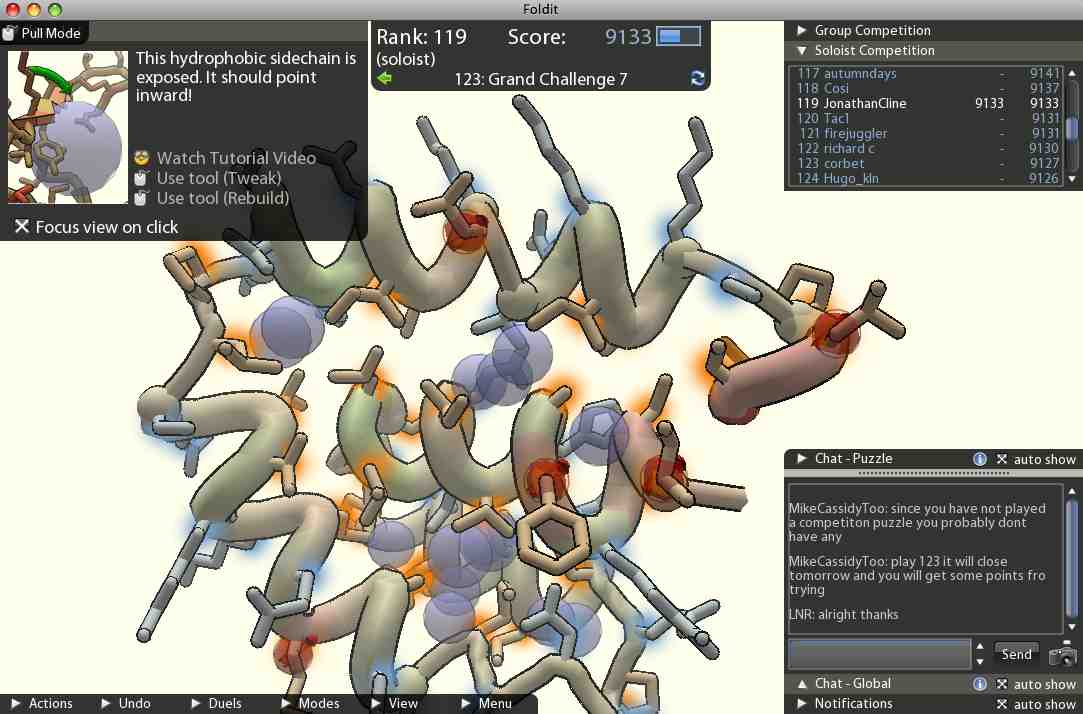Click the chat message input field
This screenshot has width=1083, height=714.
(878, 654)
